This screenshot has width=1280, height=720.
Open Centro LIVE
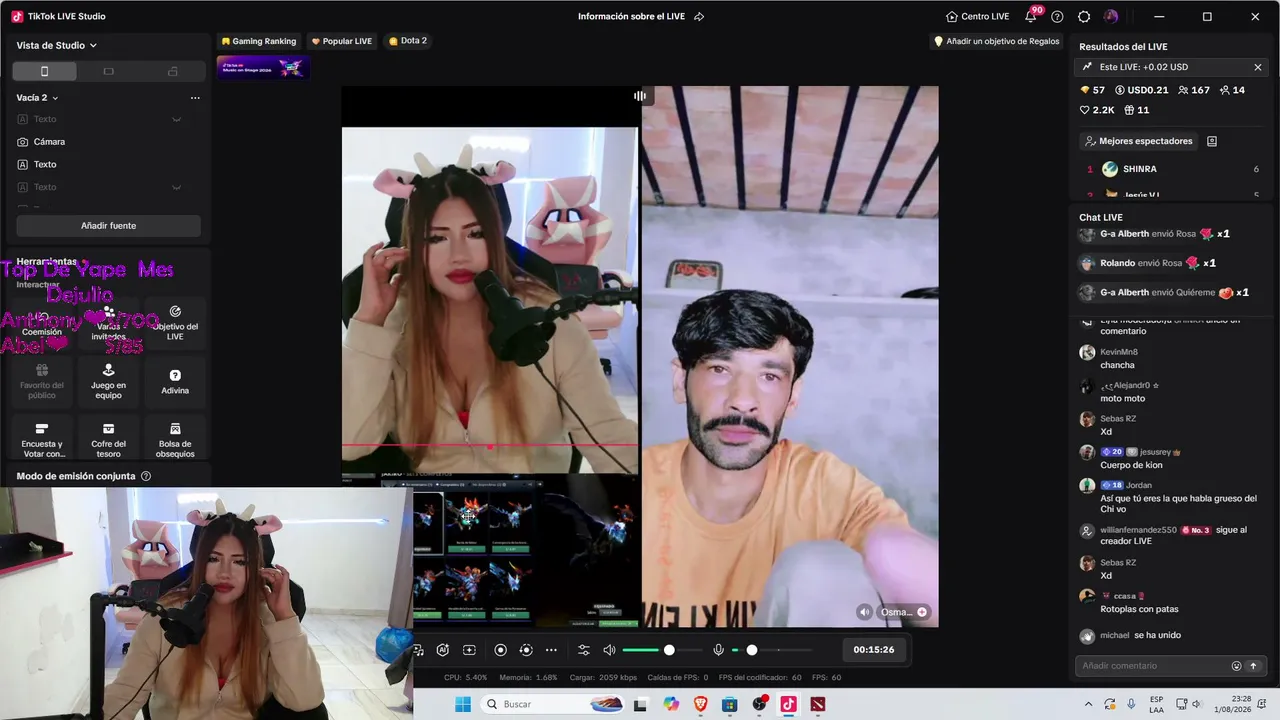click(978, 16)
